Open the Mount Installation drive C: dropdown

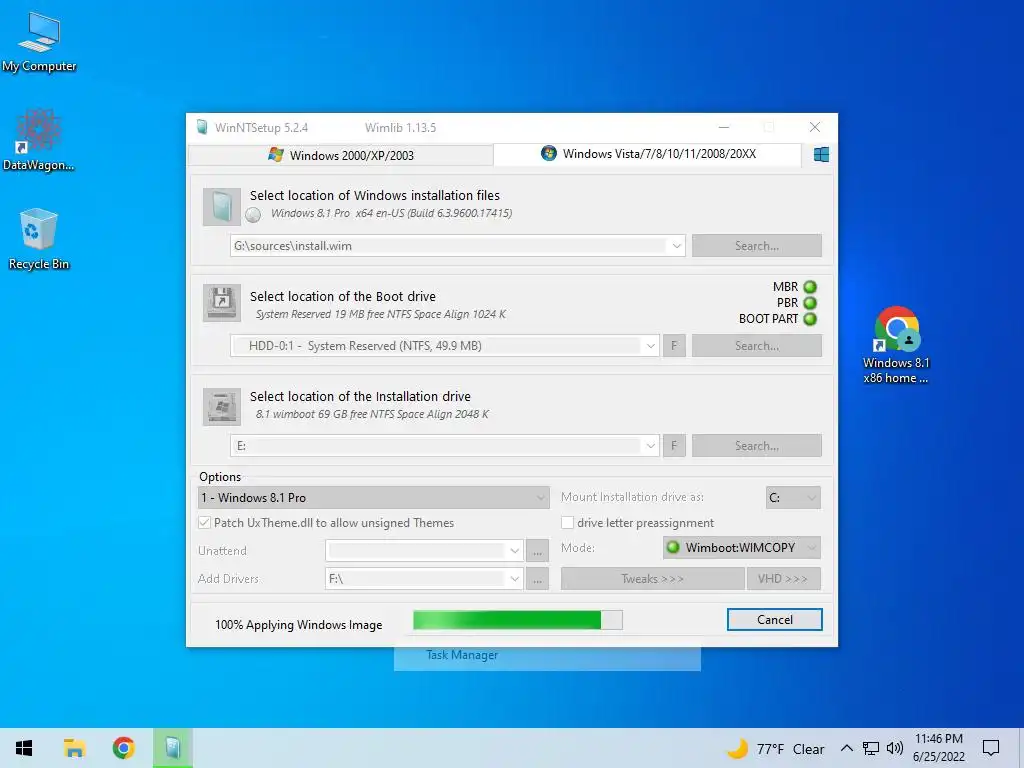793,498
